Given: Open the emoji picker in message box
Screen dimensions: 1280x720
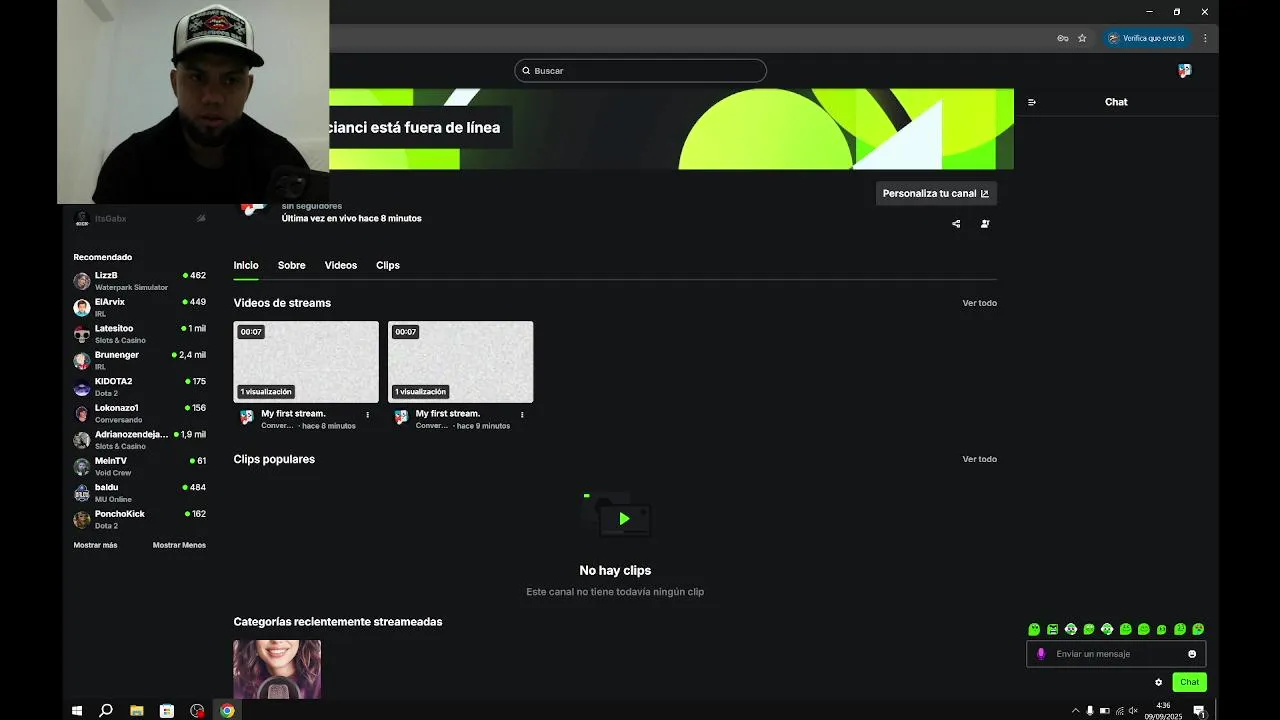Looking at the screenshot, I should coord(1192,654).
